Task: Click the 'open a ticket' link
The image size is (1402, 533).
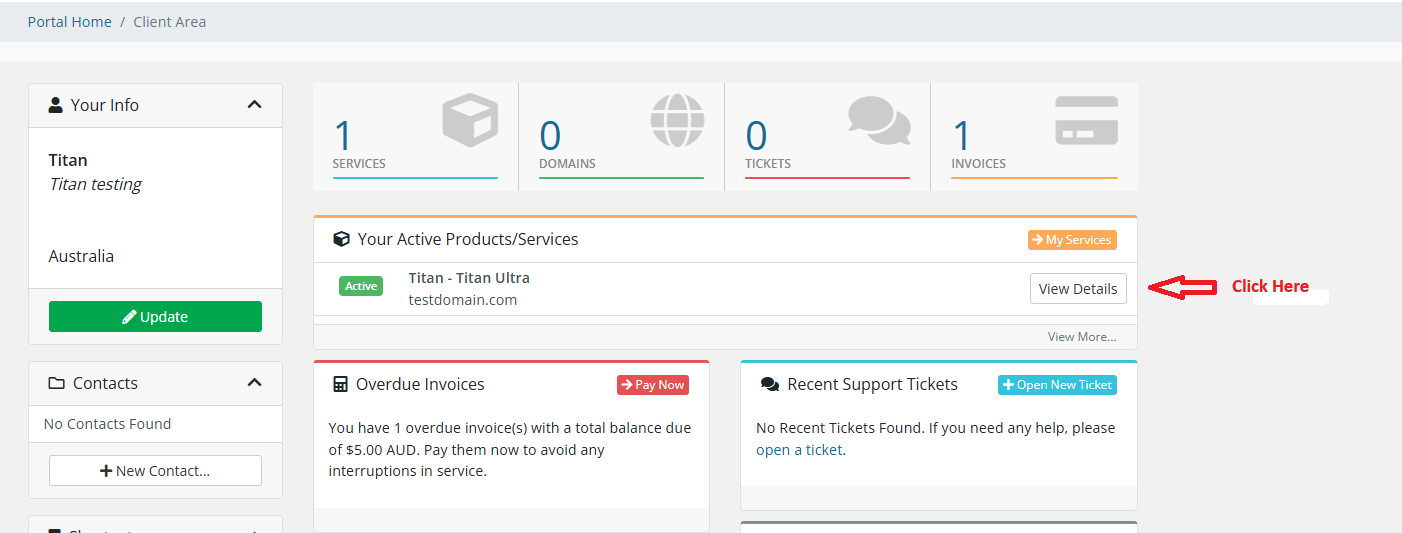Action: [799, 450]
